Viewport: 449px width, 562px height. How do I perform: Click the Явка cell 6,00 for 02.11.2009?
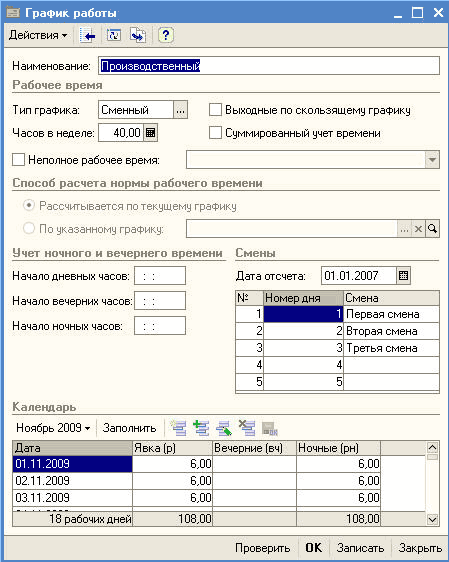point(172,481)
